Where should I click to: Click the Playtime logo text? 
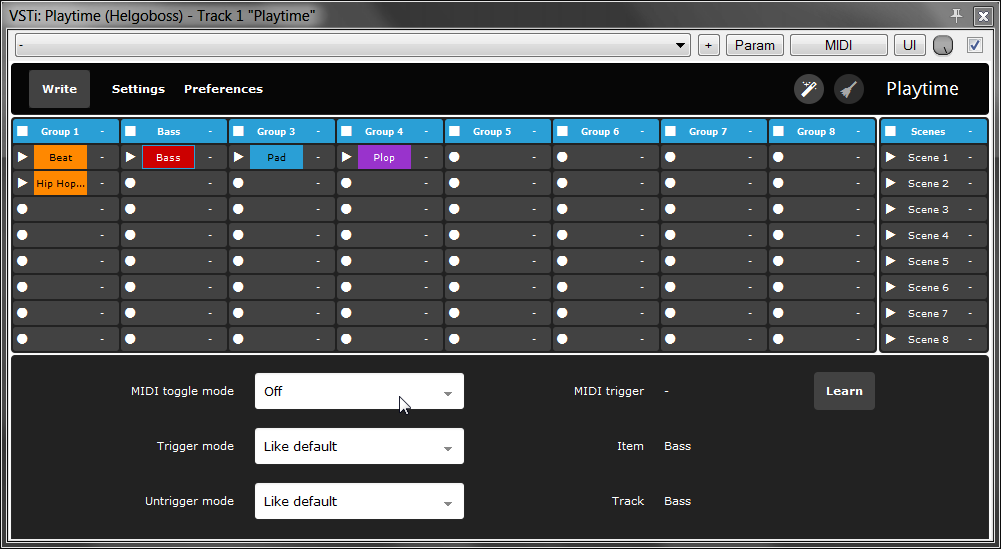point(922,89)
